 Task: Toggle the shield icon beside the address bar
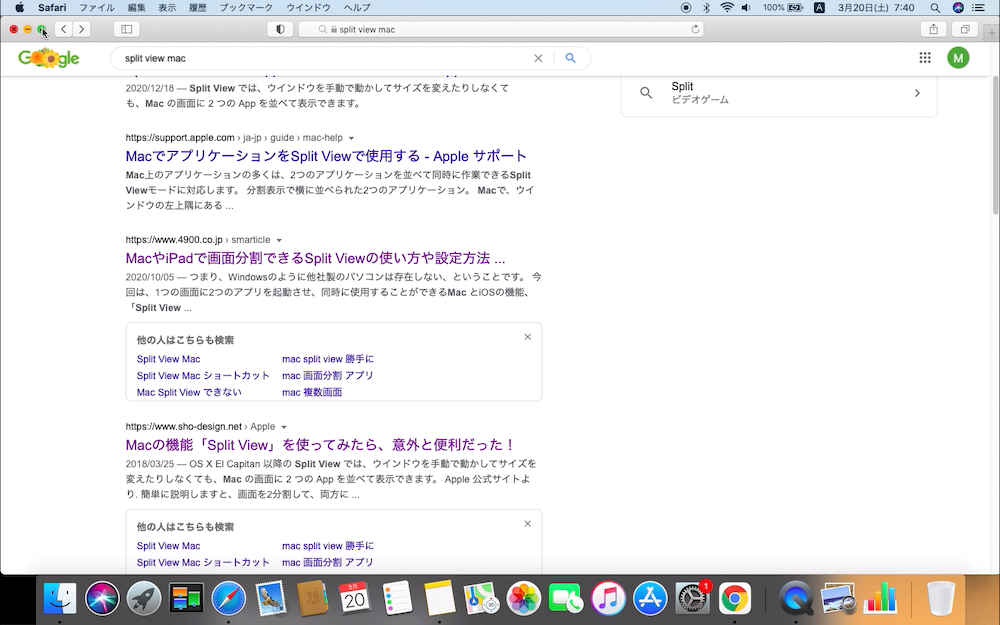pyautogui.click(x=280, y=29)
